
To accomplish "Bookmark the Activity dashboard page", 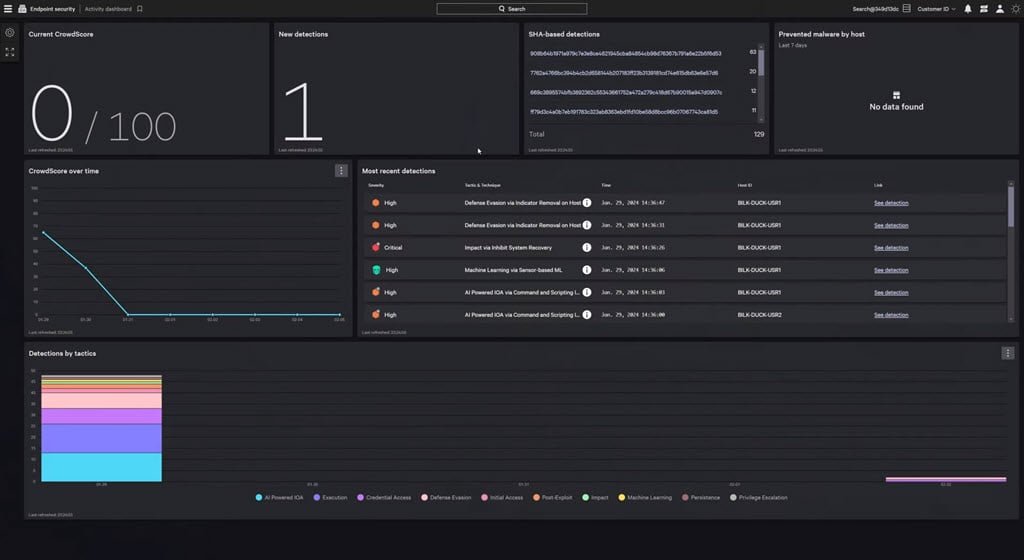I will click(140, 8).
